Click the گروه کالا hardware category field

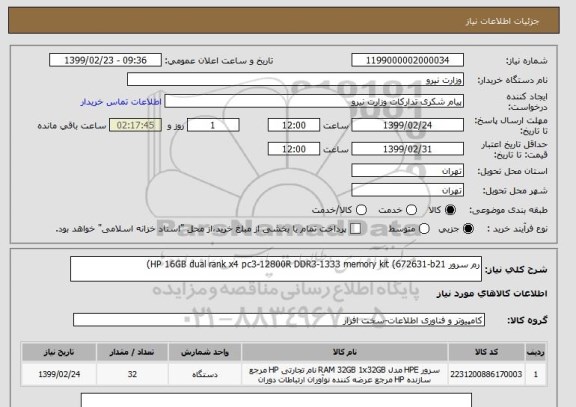point(279,320)
